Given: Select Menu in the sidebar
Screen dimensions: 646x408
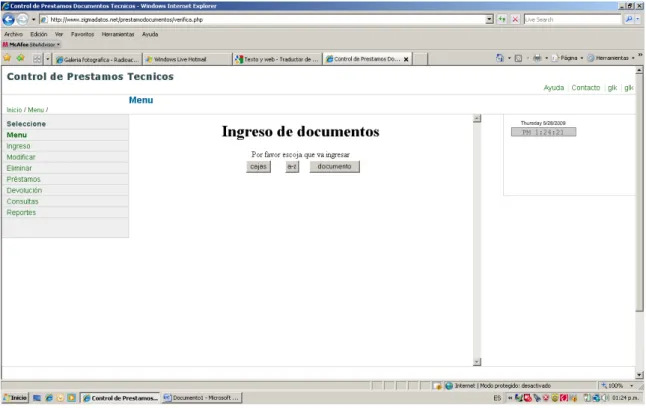Looking at the screenshot, I should [x=16, y=135].
